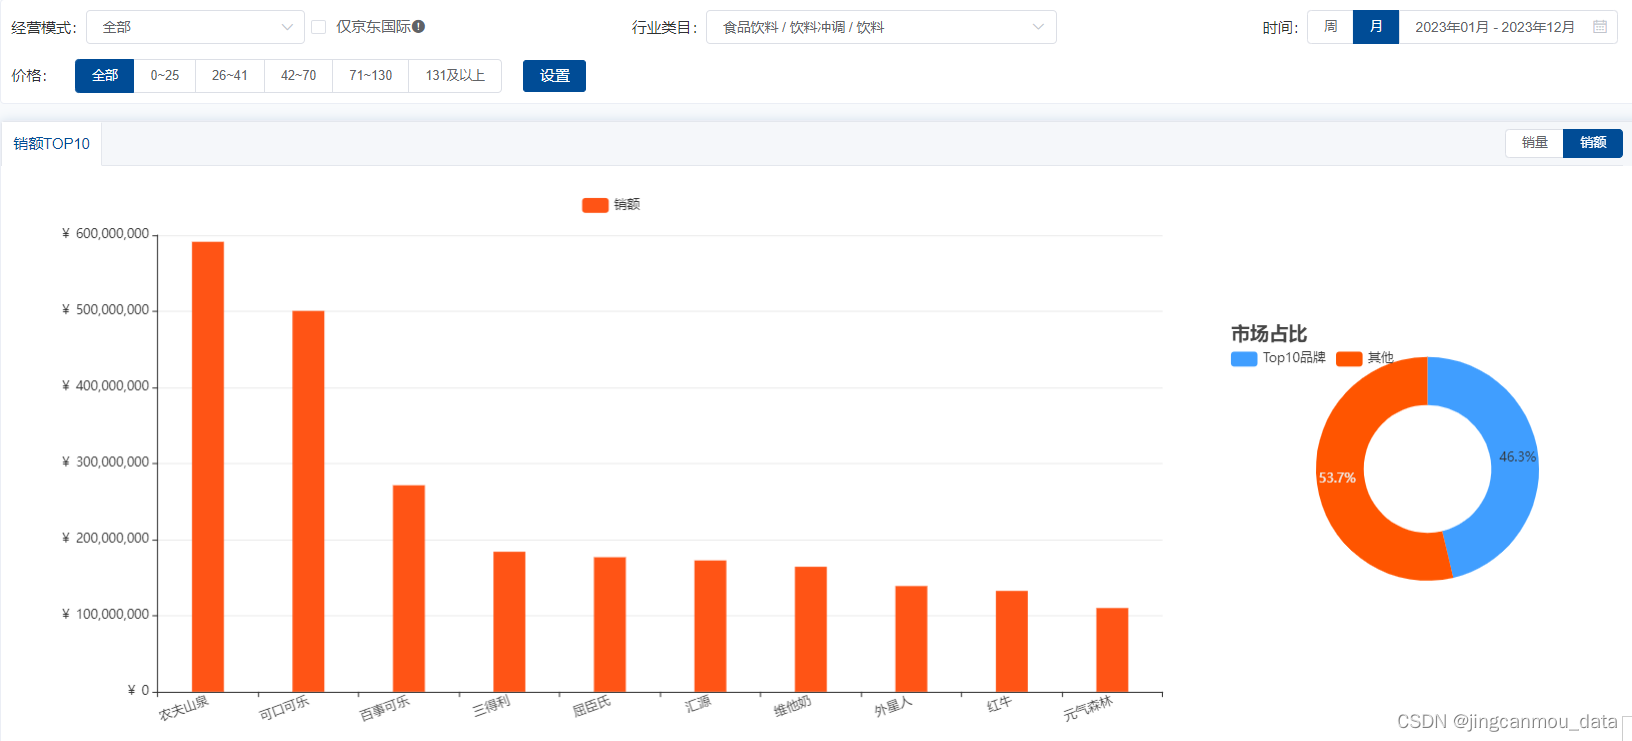The width and height of the screenshot is (1632, 741).
Task: Select the 周 time granularity
Action: tap(1330, 27)
